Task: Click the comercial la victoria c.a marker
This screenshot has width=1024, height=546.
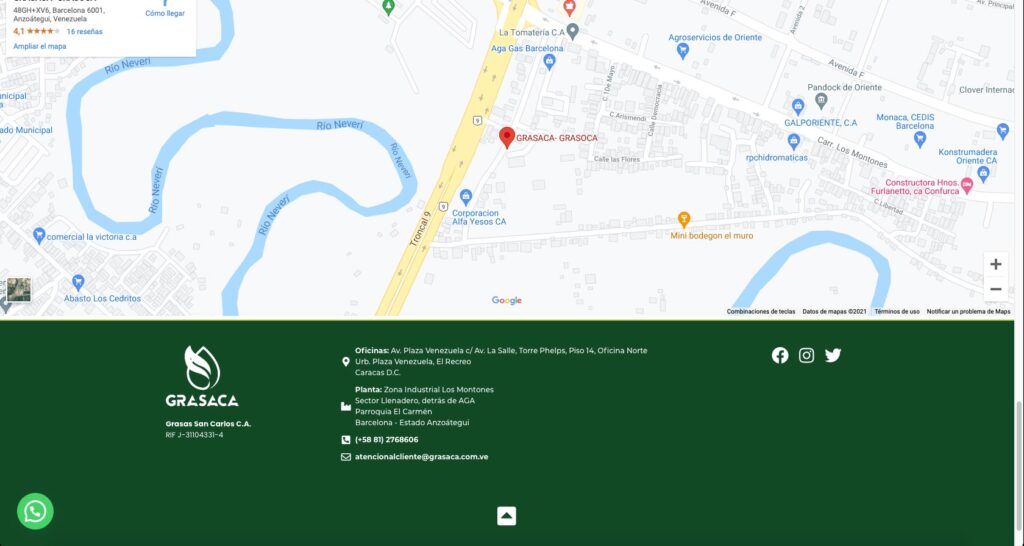Action: (39, 236)
